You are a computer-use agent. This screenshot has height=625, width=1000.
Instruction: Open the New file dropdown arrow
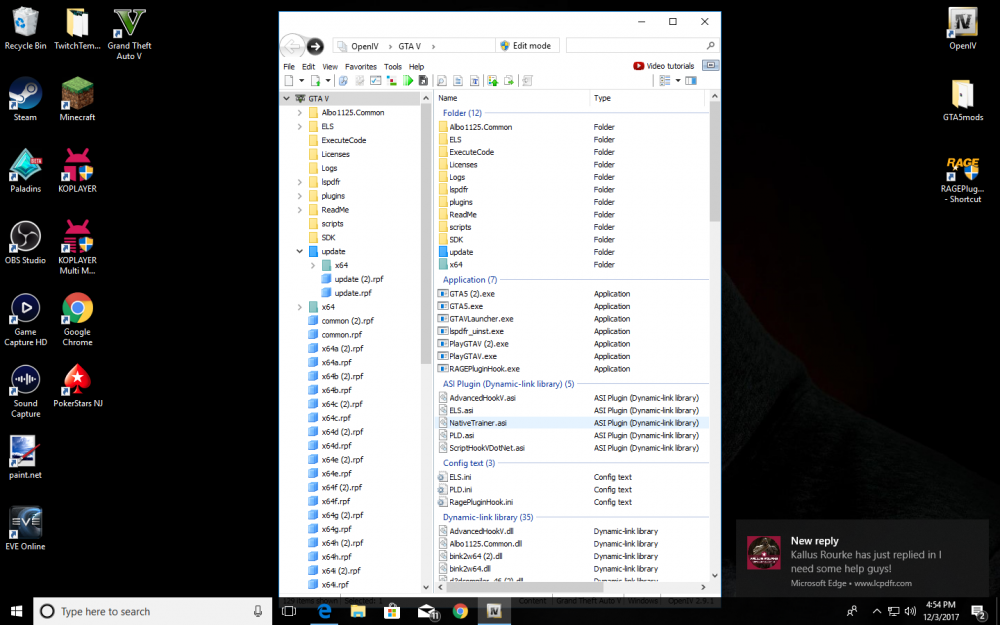(x=301, y=81)
